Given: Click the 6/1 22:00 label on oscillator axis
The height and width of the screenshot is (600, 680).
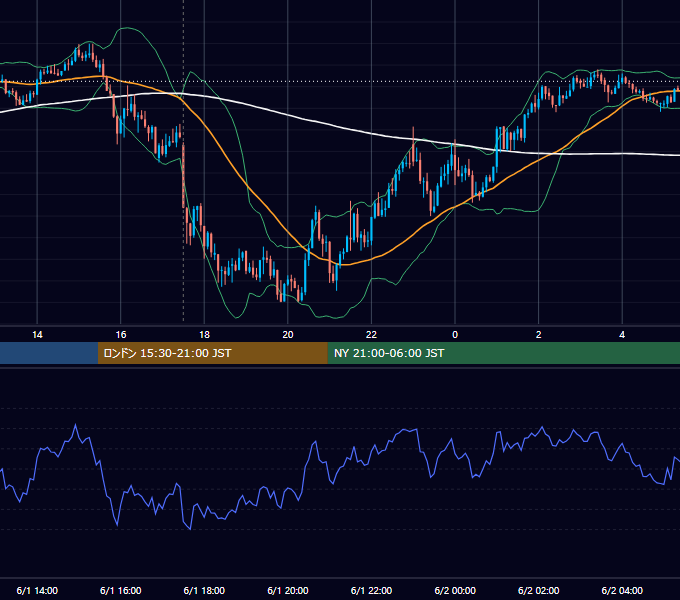Looking at the screenshot, I should (371, 590).
